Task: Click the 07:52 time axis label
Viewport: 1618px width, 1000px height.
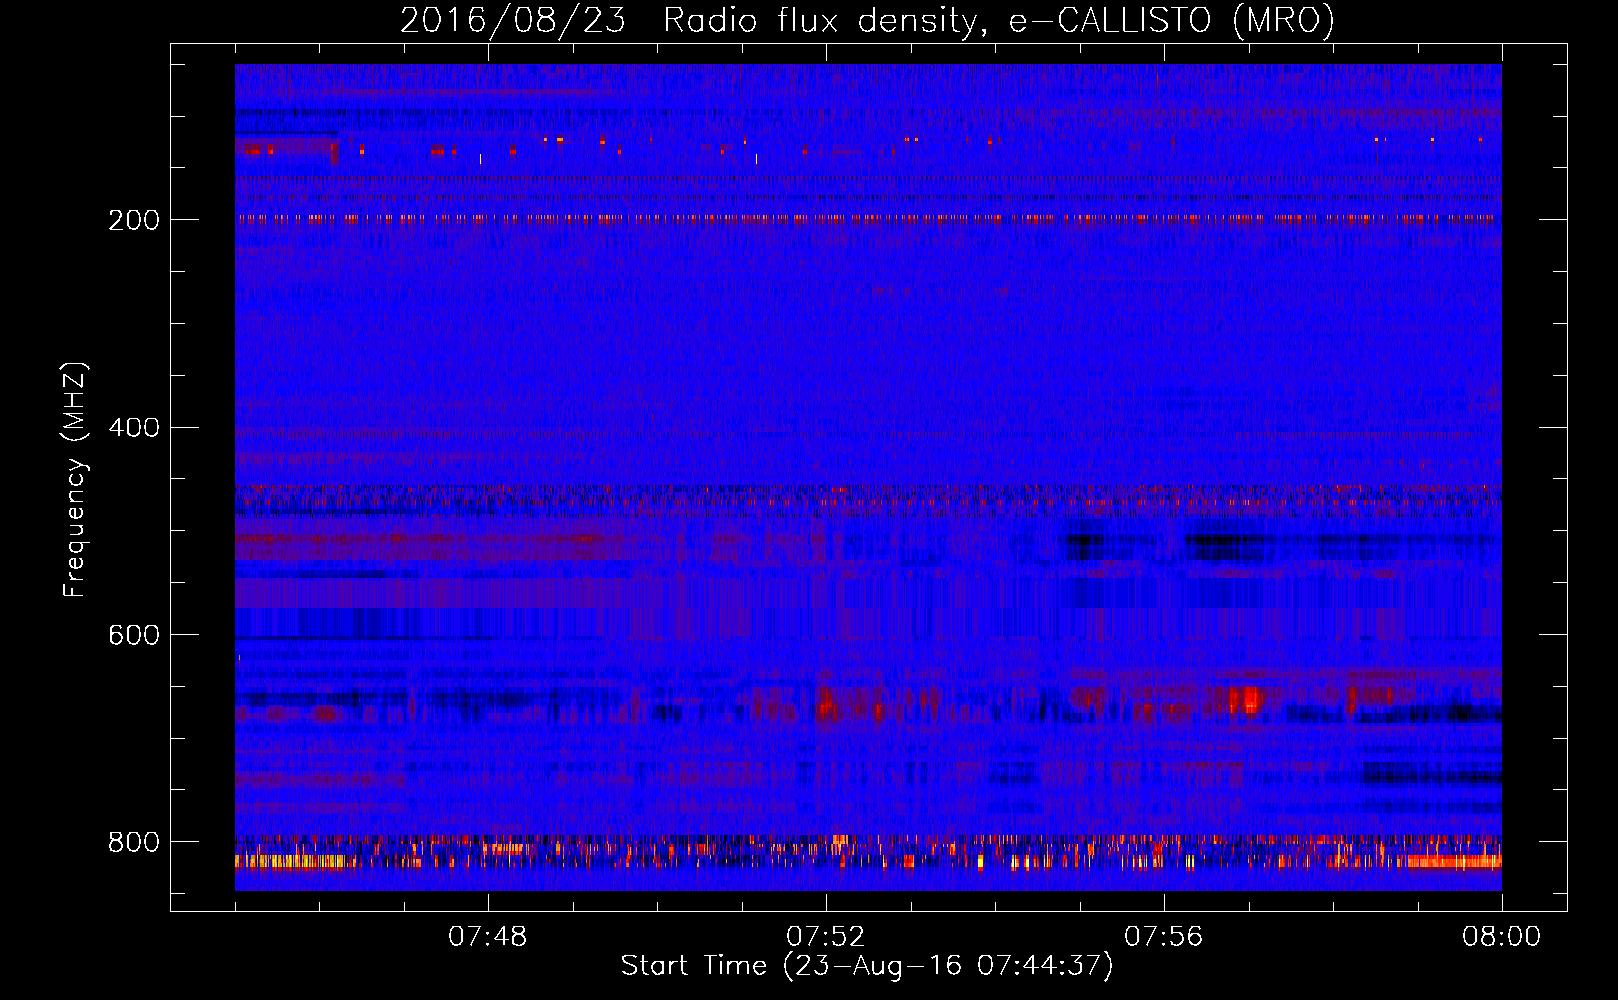Action: click(x=826, y=937)
